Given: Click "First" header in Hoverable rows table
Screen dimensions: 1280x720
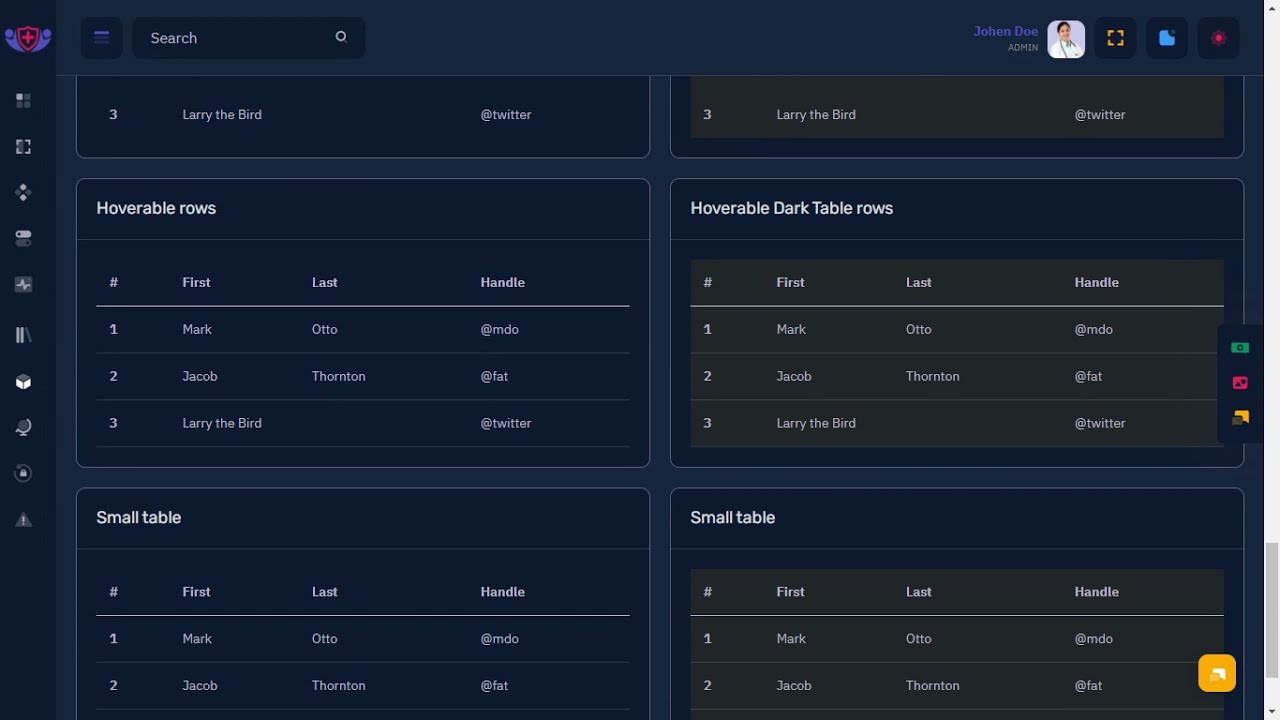Looking at the screenshot, I should point(196,282).
